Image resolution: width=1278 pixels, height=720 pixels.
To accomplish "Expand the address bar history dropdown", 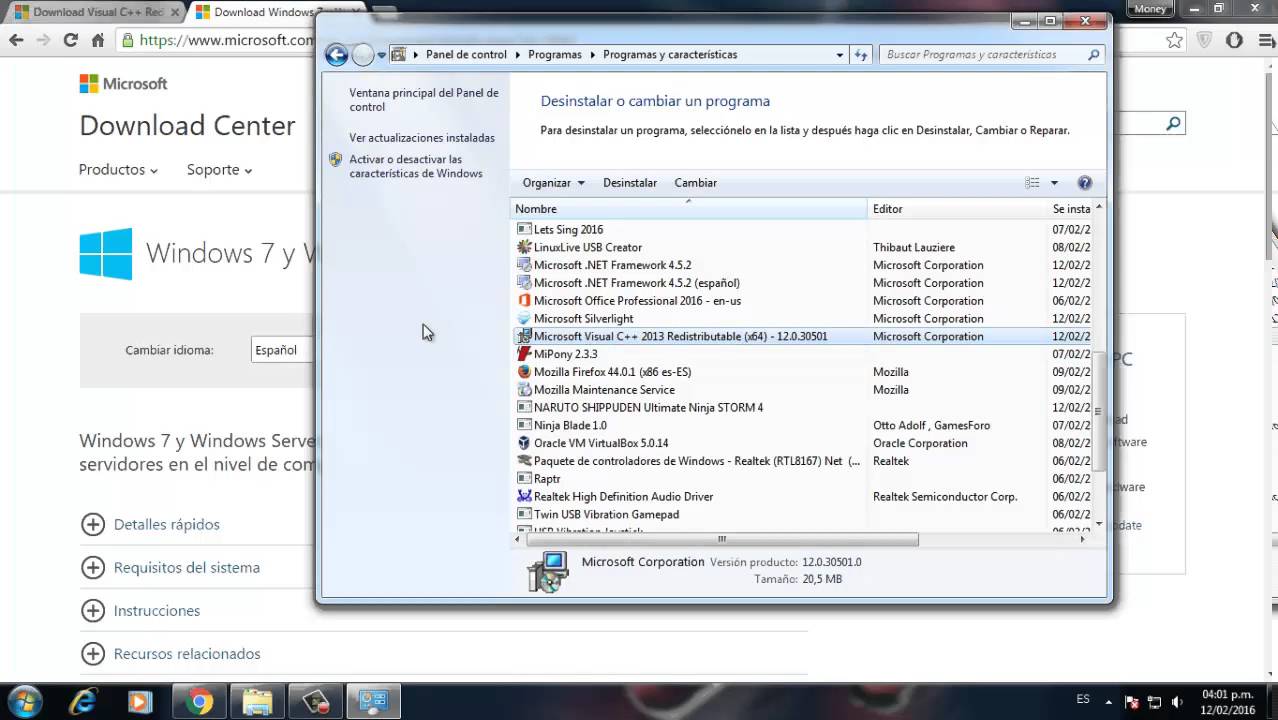I will [x=840, y=55].
